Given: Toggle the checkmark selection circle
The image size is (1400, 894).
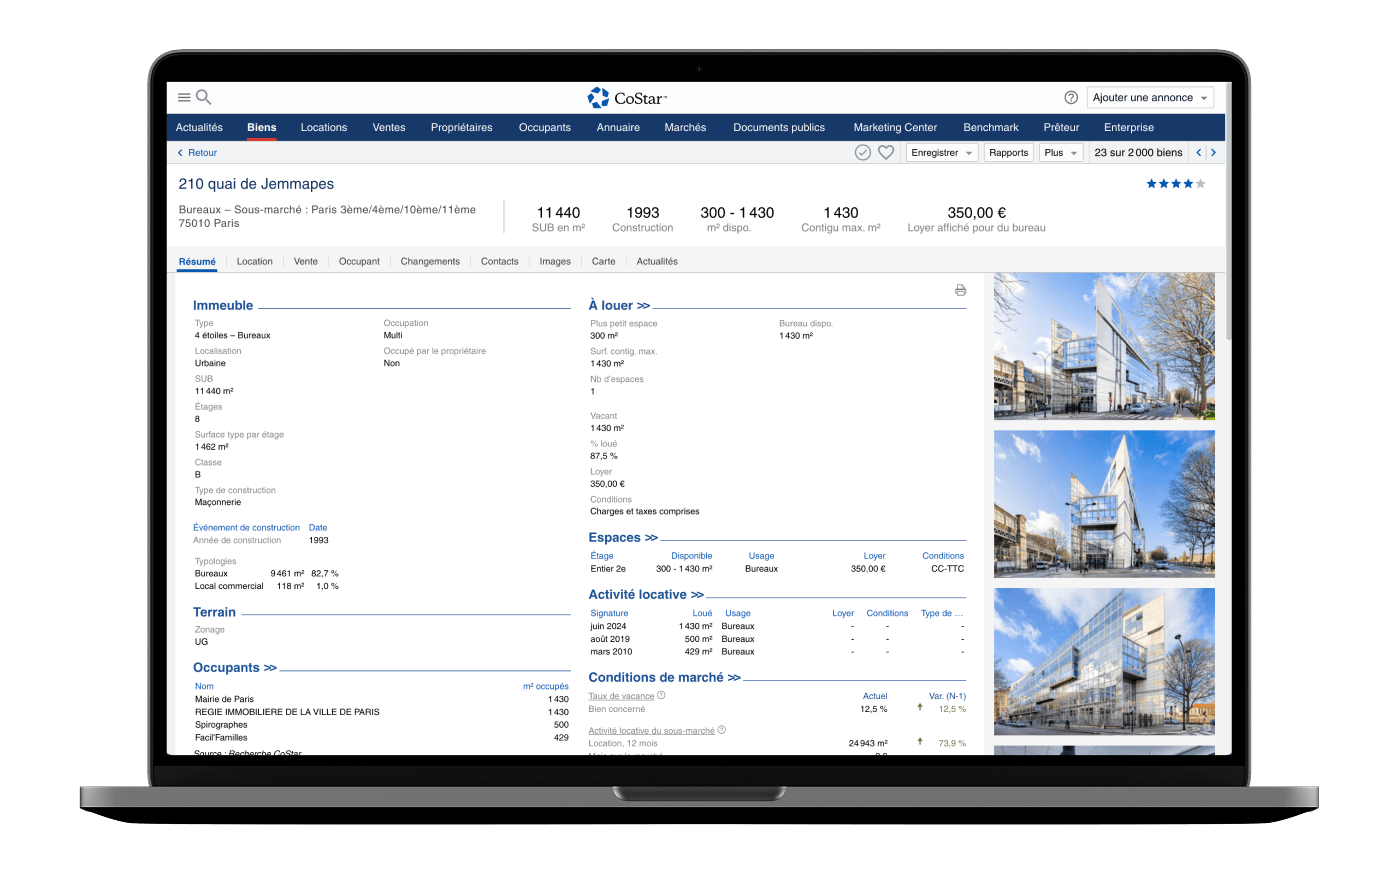Looking at the screenshot, I should pos(863,153).
